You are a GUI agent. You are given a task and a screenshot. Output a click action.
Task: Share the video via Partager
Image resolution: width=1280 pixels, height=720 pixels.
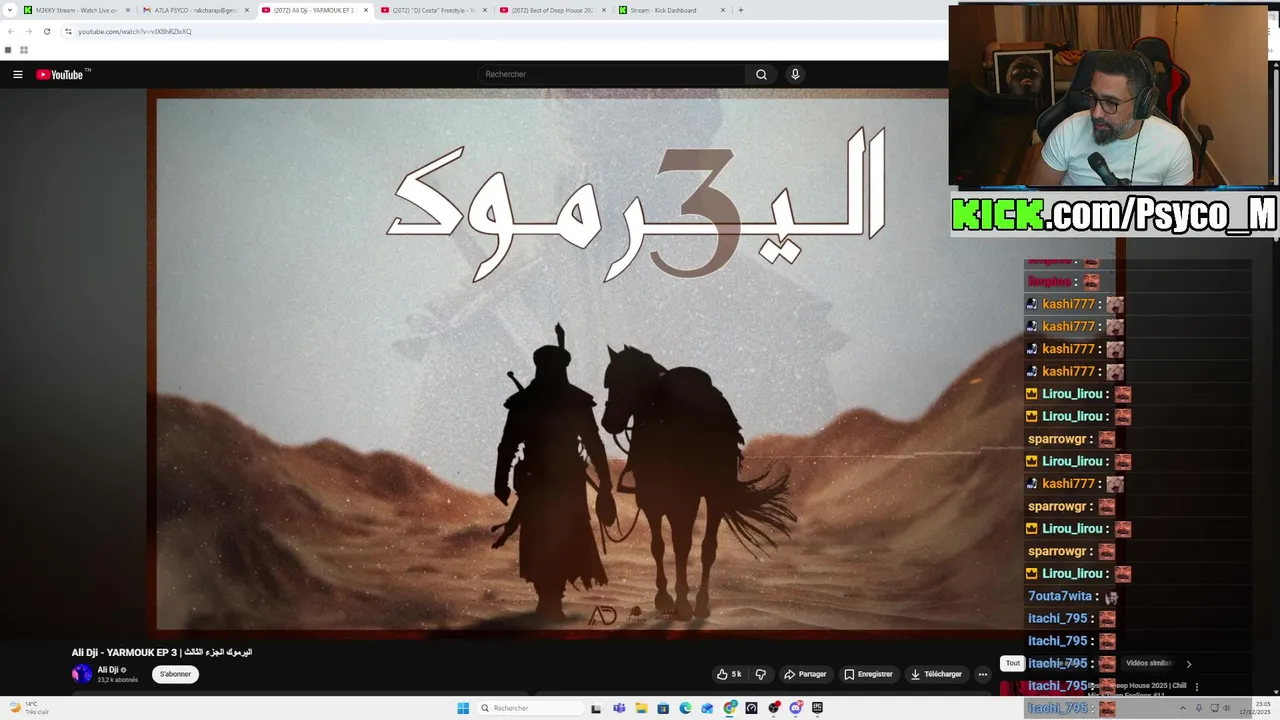click(x=805, y=674)
